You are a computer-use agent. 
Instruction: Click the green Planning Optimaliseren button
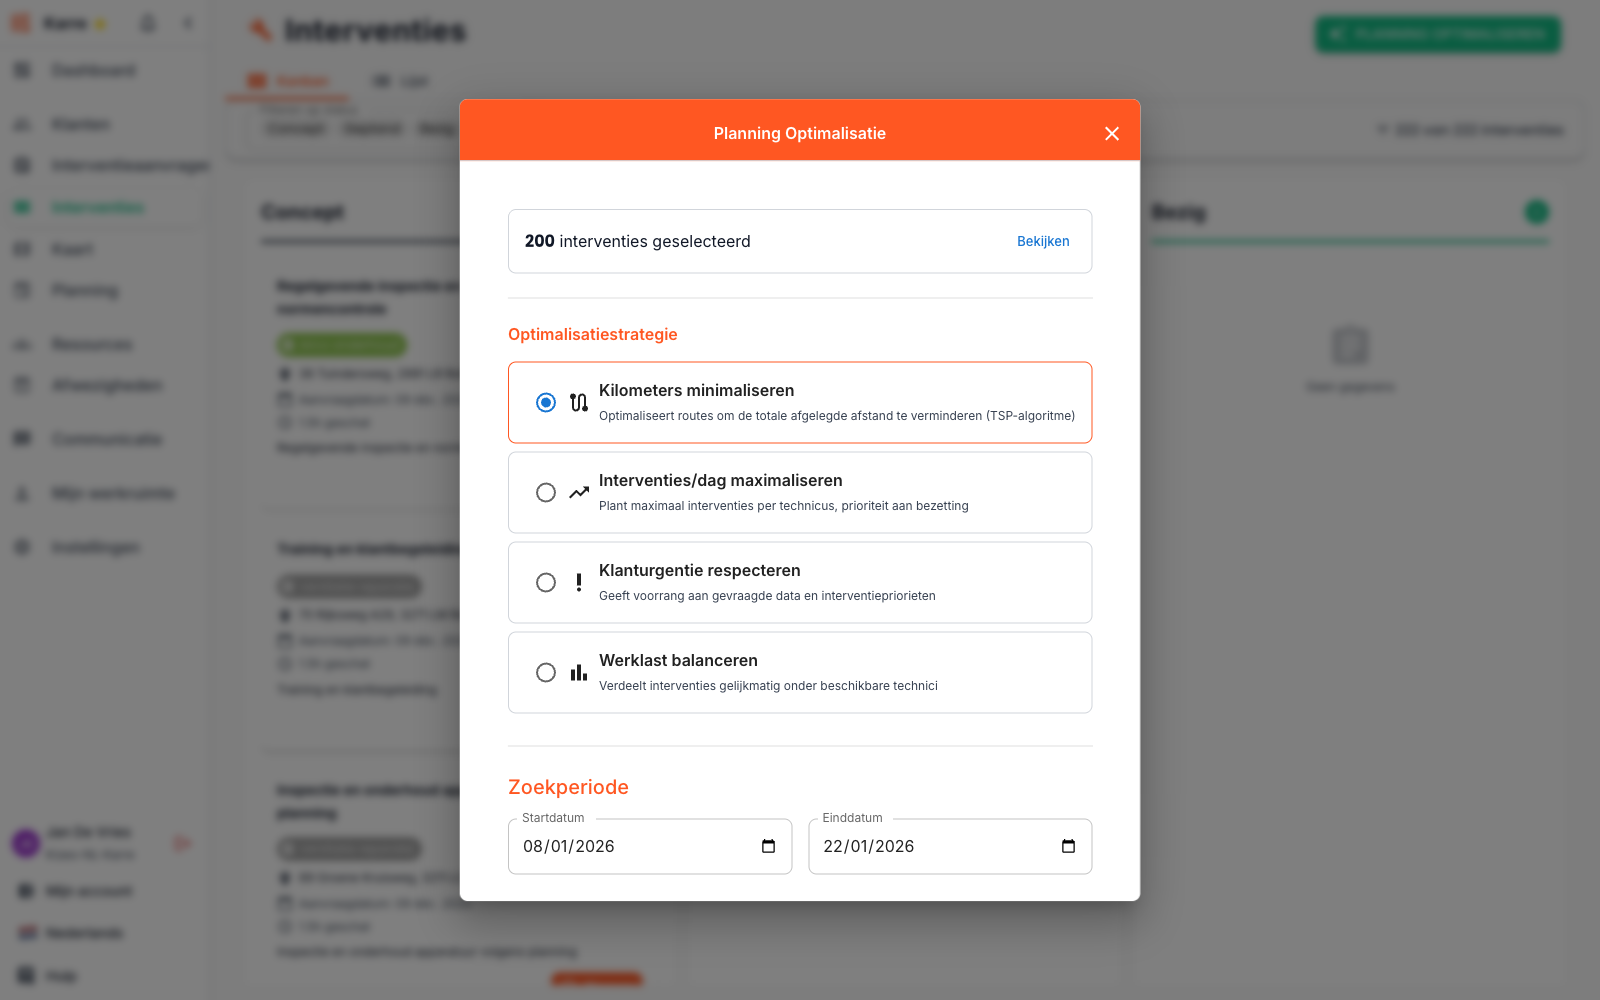(x=1437, y=33)
